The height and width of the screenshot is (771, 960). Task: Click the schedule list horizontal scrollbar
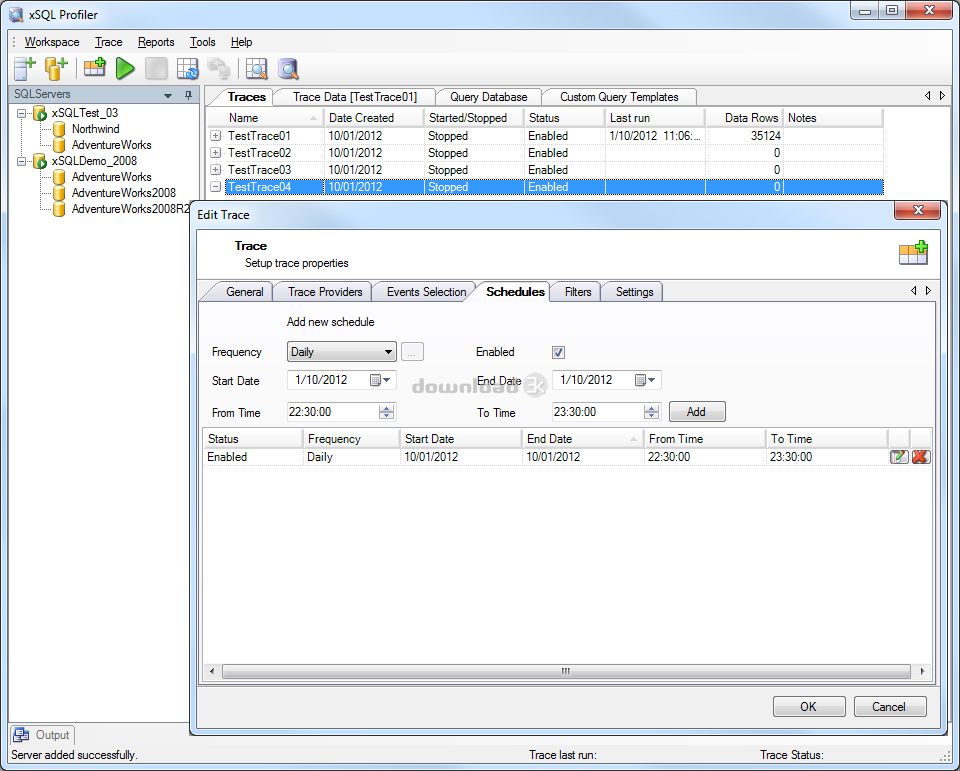click(566, 671)
